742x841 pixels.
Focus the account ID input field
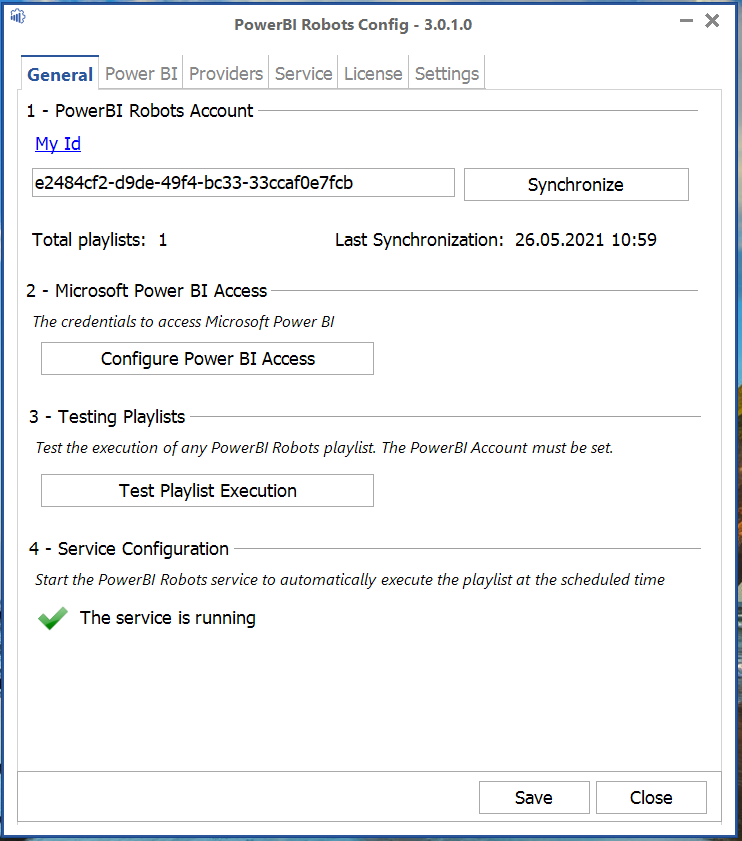tap(243, 183)
